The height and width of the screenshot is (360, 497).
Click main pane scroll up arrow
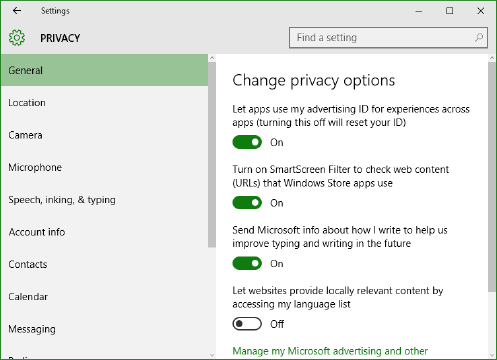click(x=492, y=58)
